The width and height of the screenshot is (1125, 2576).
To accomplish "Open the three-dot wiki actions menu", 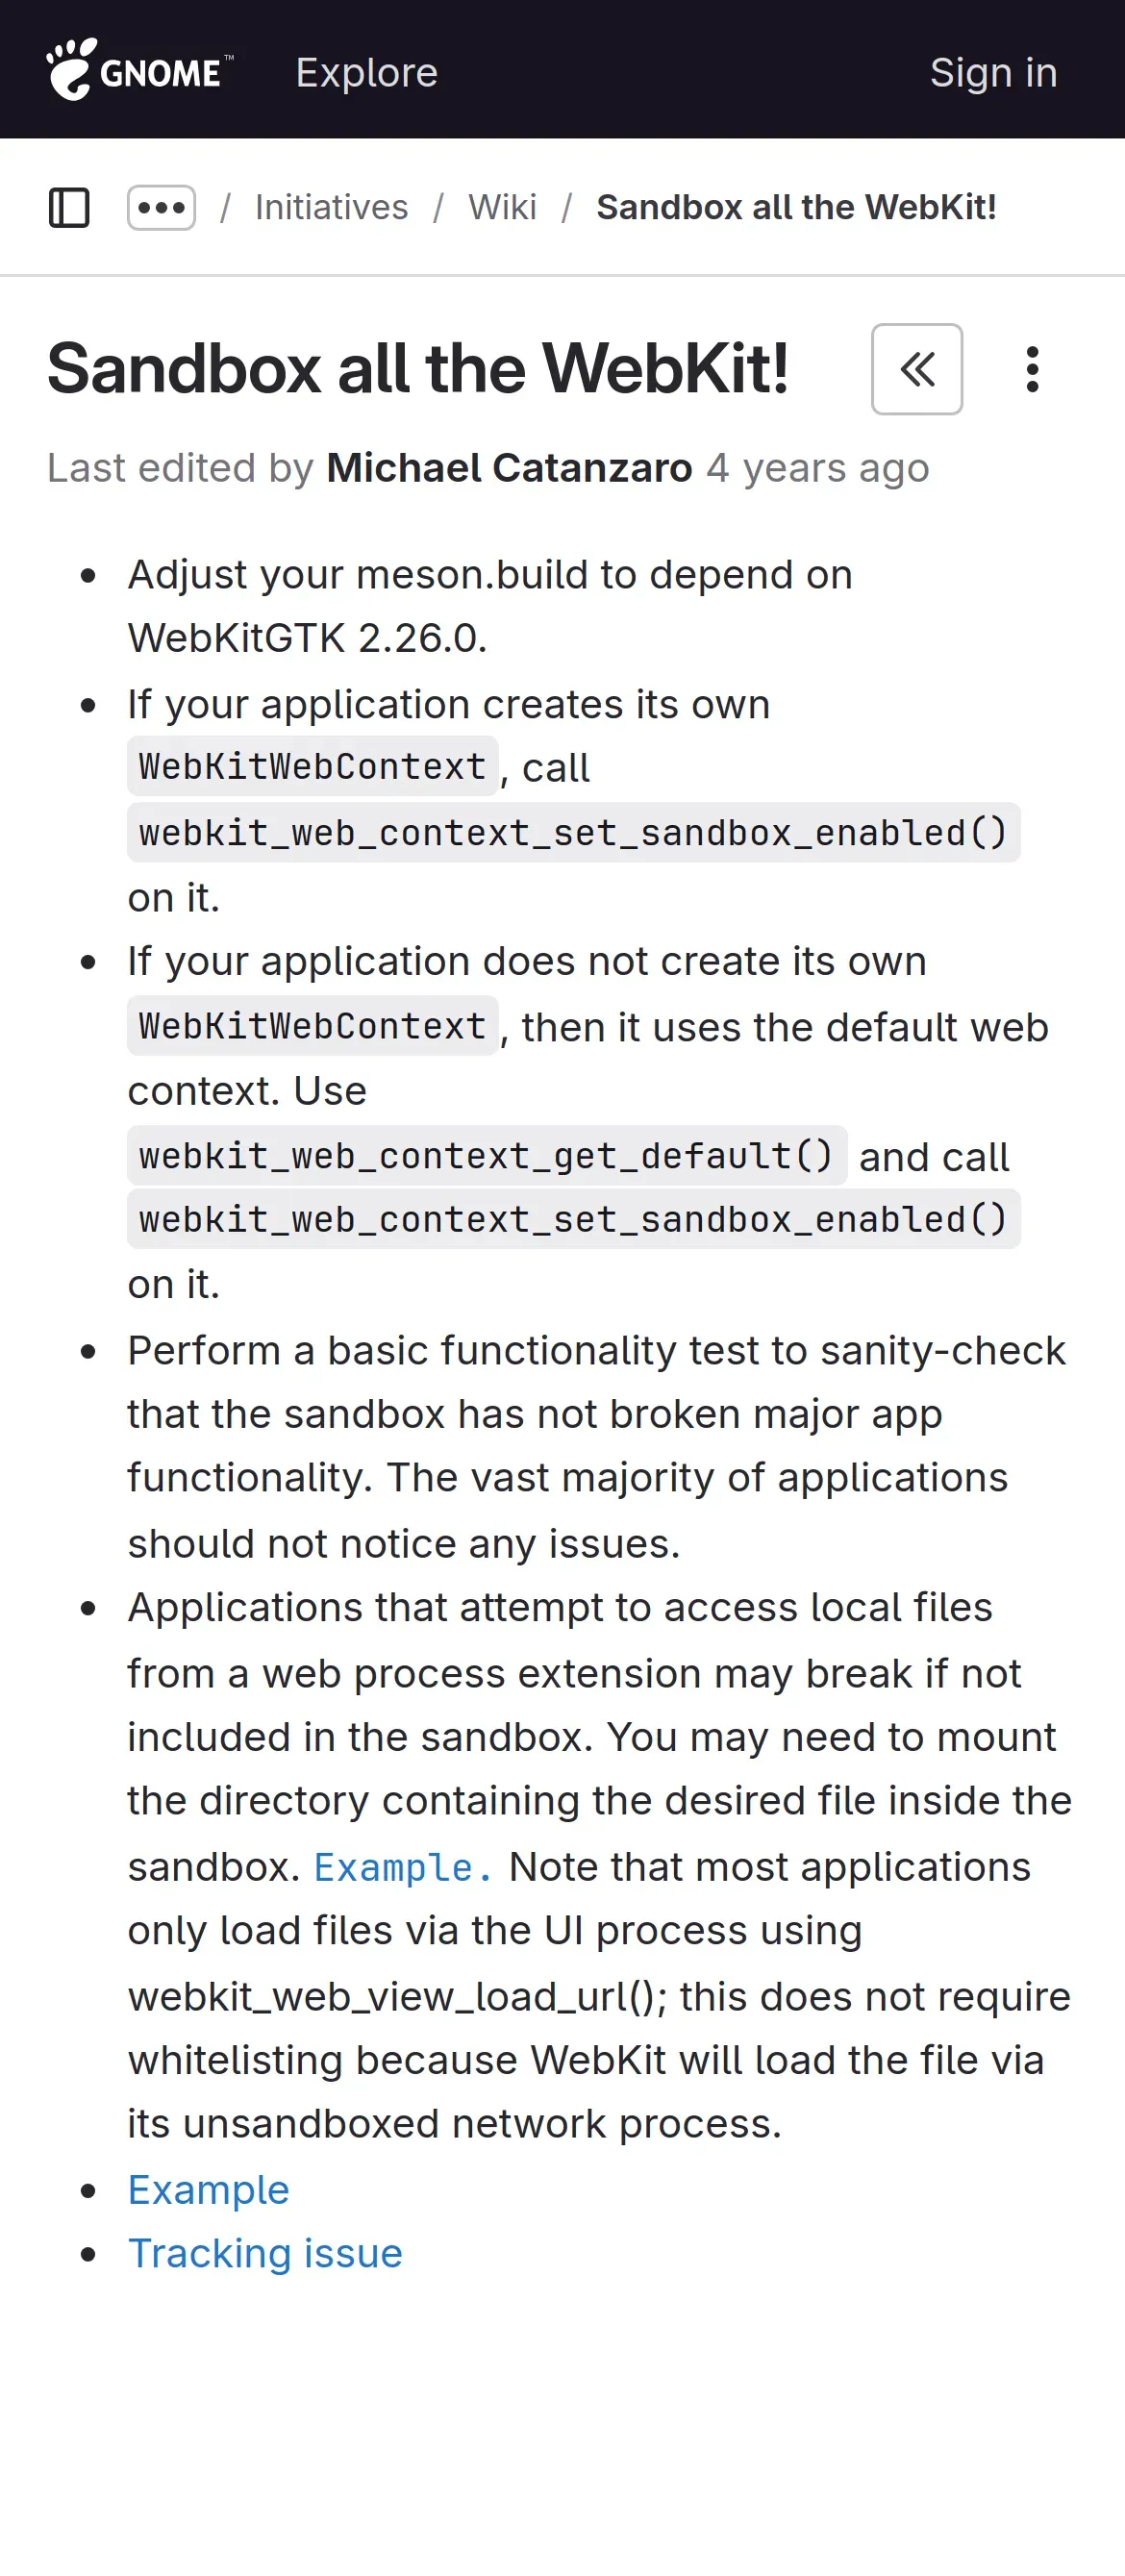I will click(x=1032, y=369).
